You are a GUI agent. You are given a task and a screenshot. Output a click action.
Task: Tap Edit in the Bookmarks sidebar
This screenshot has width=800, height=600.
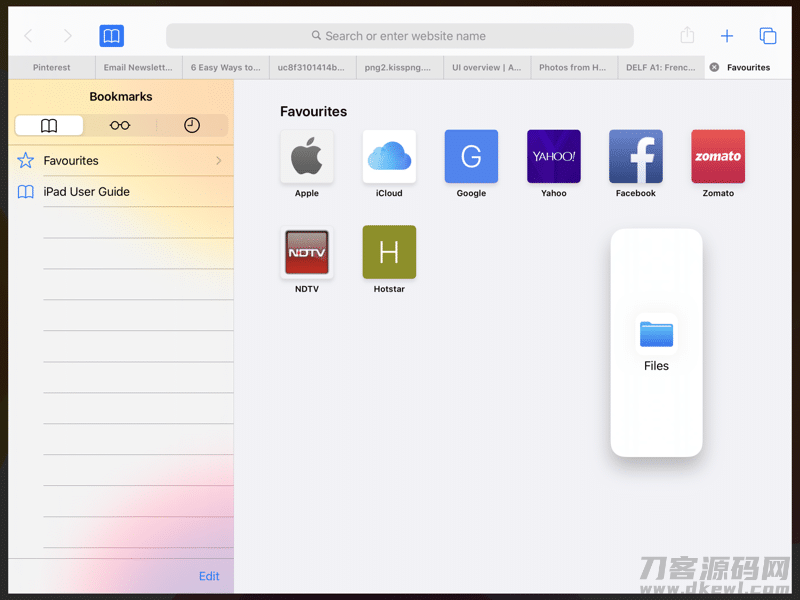coord(209,576)
